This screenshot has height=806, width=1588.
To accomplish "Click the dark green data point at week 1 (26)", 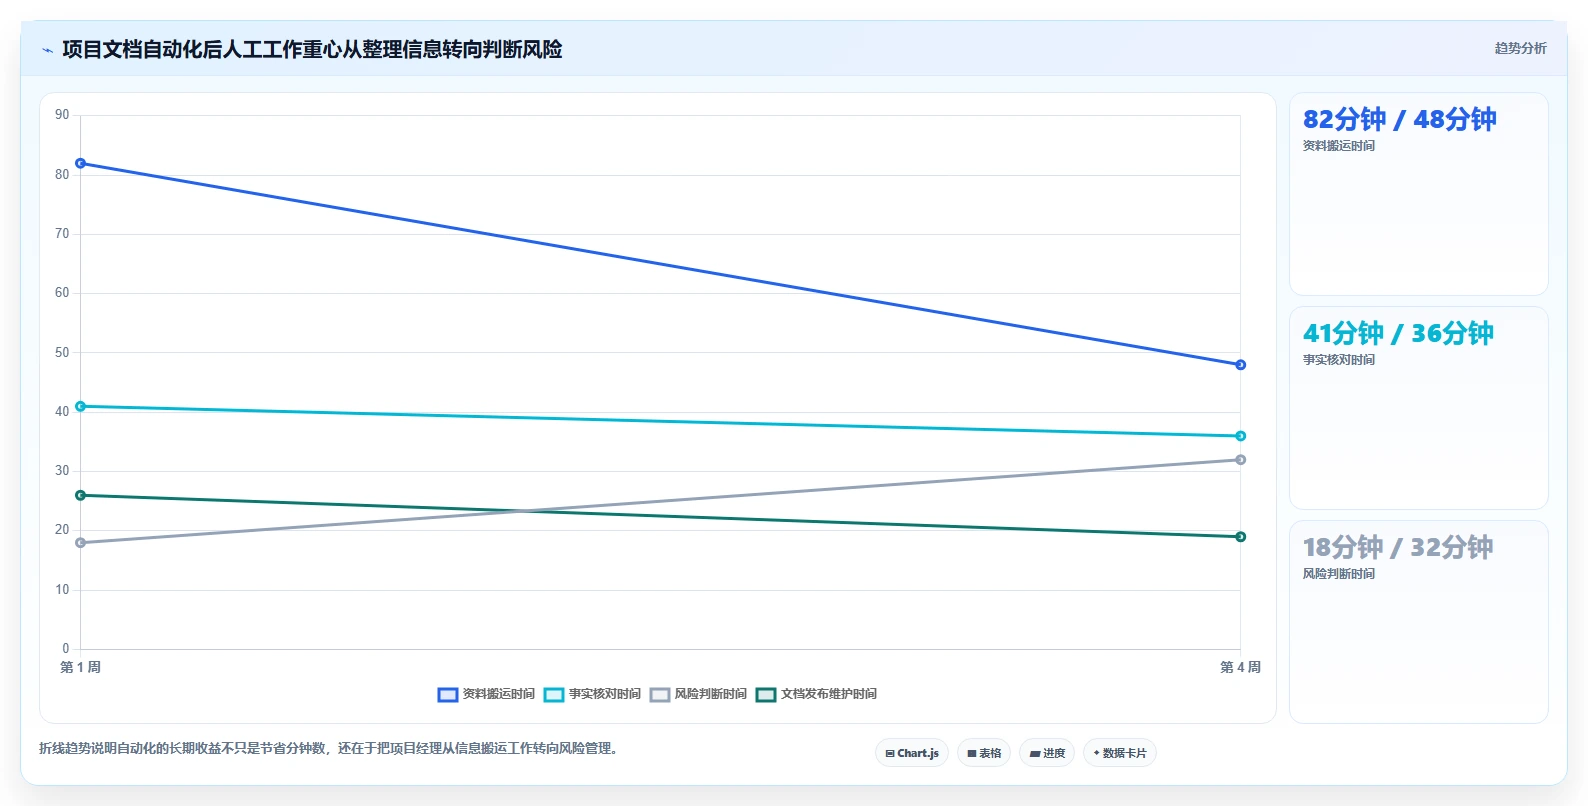I will coord(81,495).
